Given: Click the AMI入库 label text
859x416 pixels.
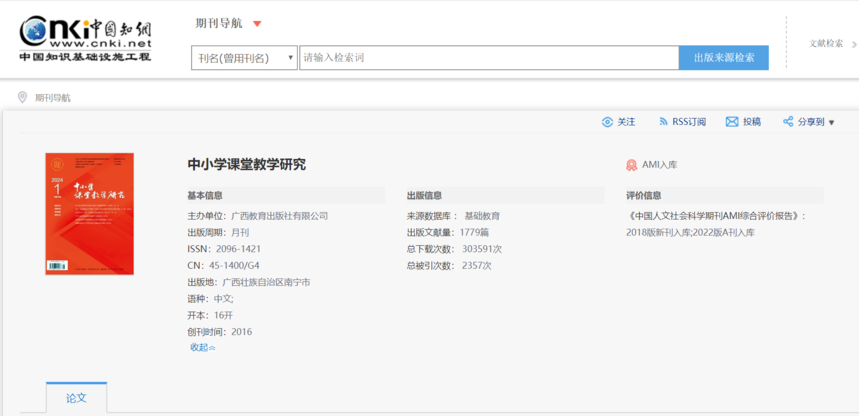Looking at the screenshot, I should coord(660,164).
